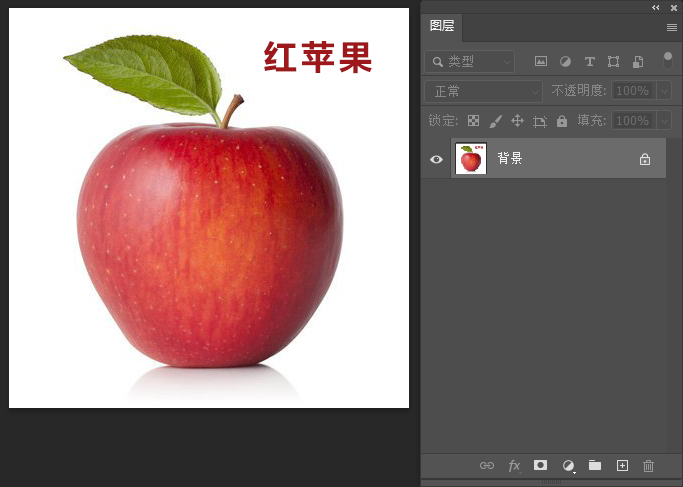Filter layers by pixel layer icon
The height and width of the screenshot is (487, 683).
pos(541,61)
